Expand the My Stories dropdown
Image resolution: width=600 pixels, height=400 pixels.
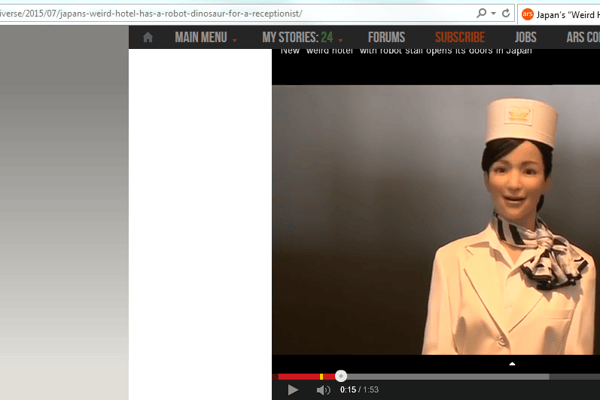click(x=302, y=38)
